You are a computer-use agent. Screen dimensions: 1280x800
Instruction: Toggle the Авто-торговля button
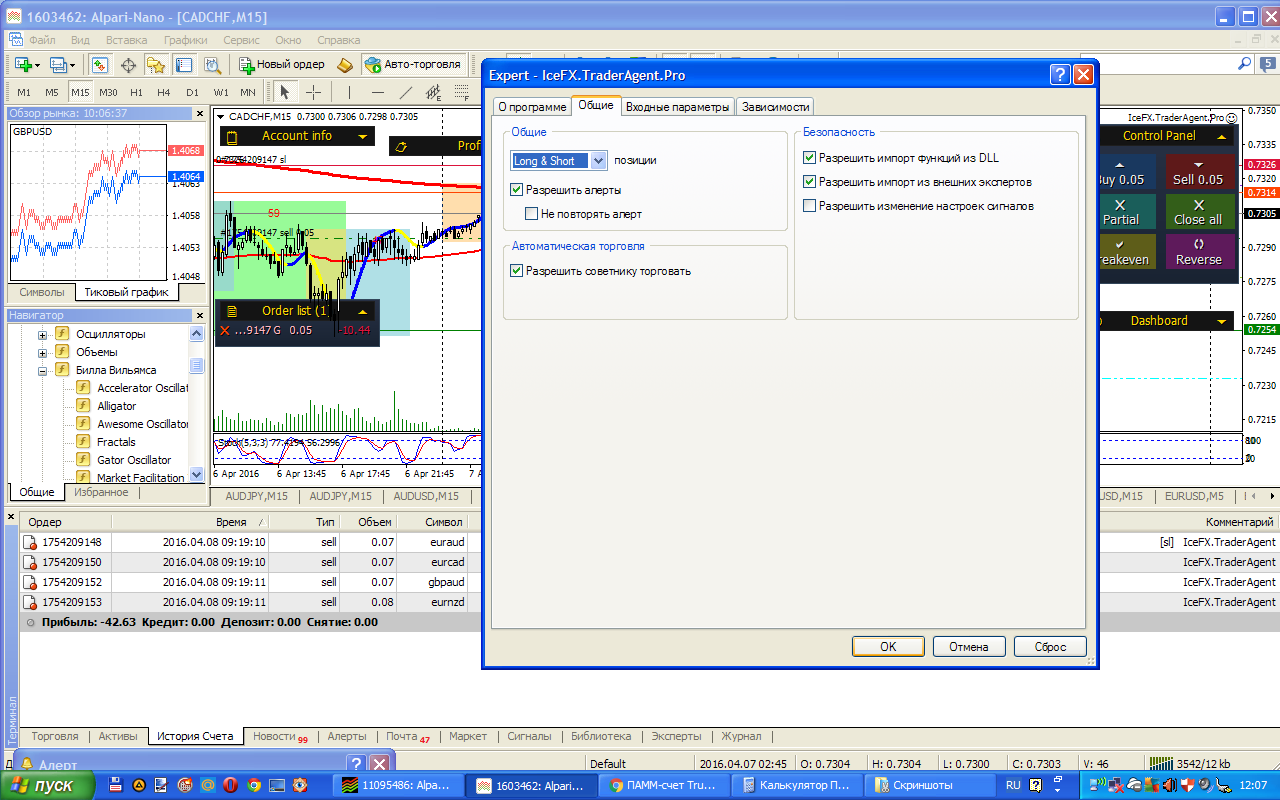click(x=414, y=65)
